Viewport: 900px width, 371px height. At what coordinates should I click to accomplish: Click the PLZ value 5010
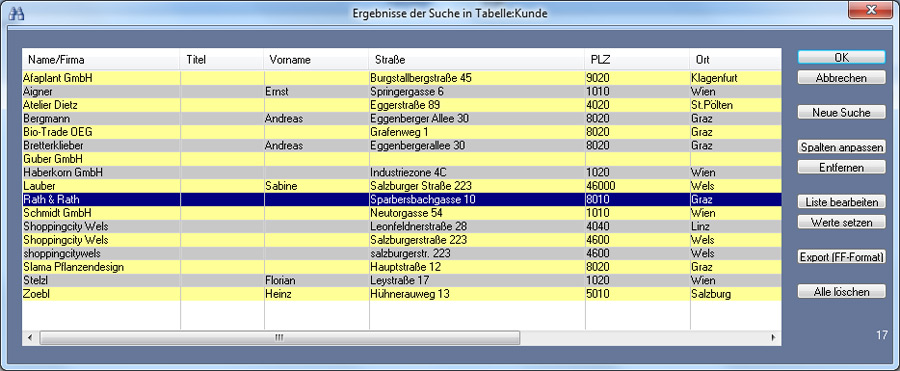pyautogui.click(x=598, y=294)
